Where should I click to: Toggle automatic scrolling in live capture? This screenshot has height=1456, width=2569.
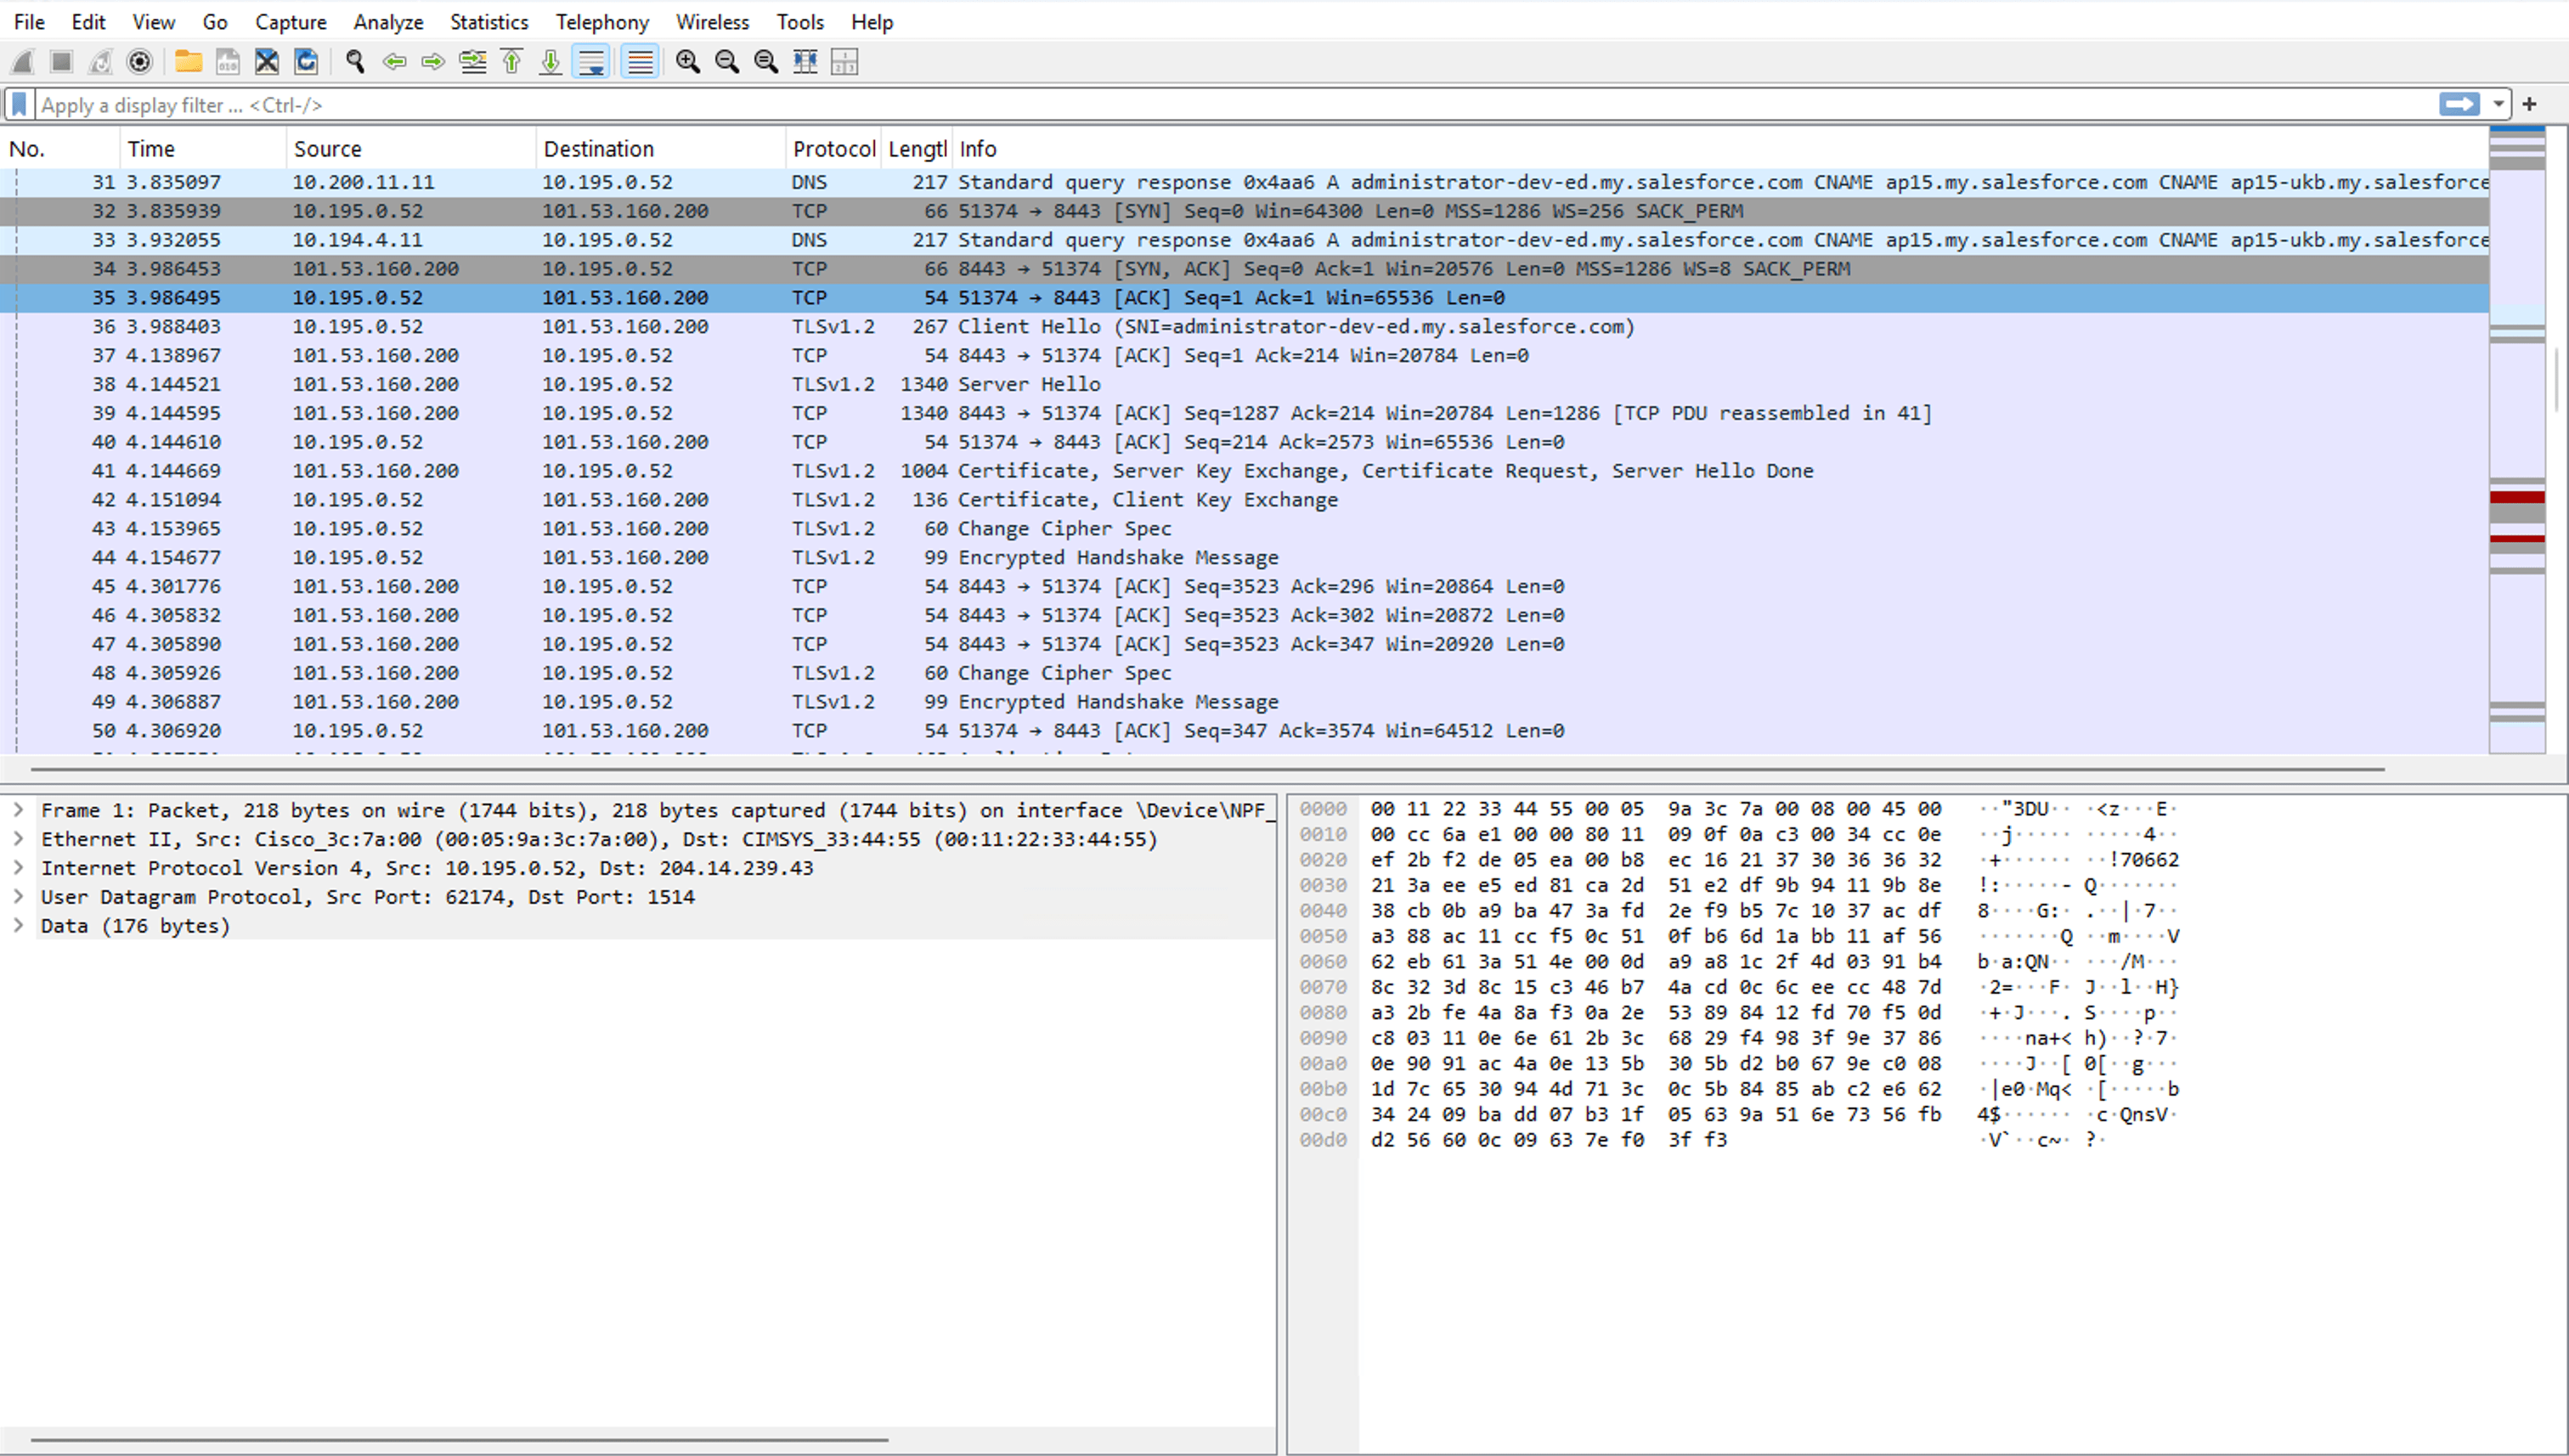click(592, 62)
